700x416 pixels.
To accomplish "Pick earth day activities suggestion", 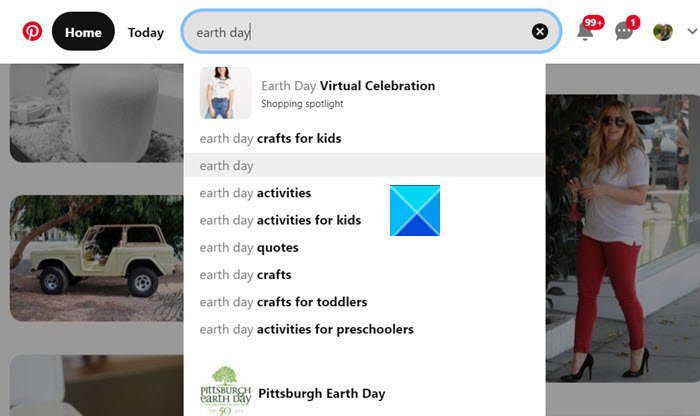I will (x=255, y=193).
